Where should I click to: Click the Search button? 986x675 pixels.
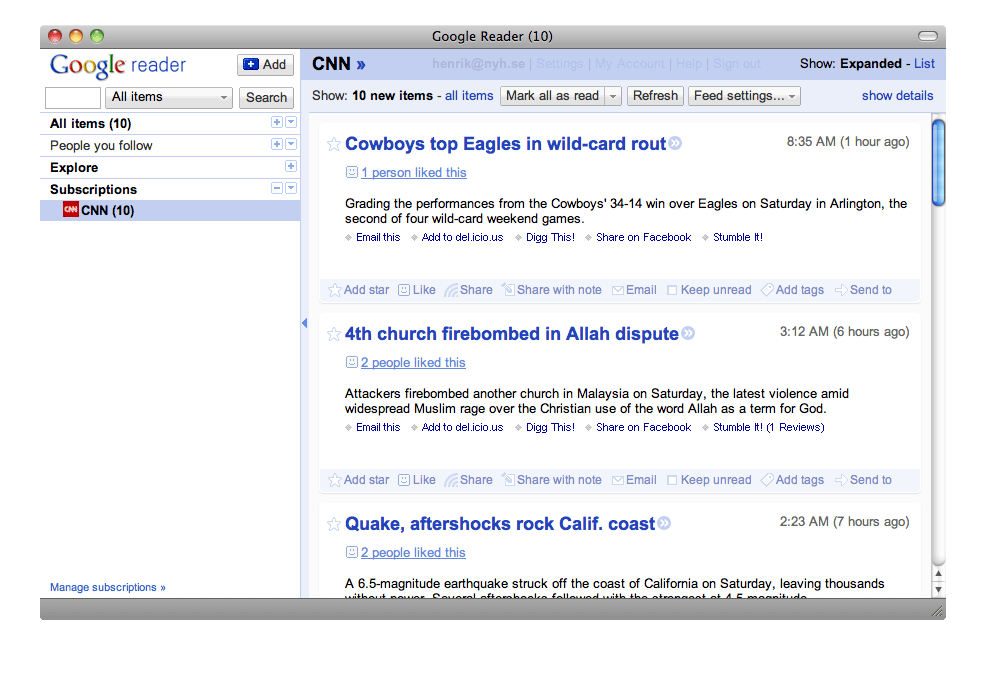266,98
